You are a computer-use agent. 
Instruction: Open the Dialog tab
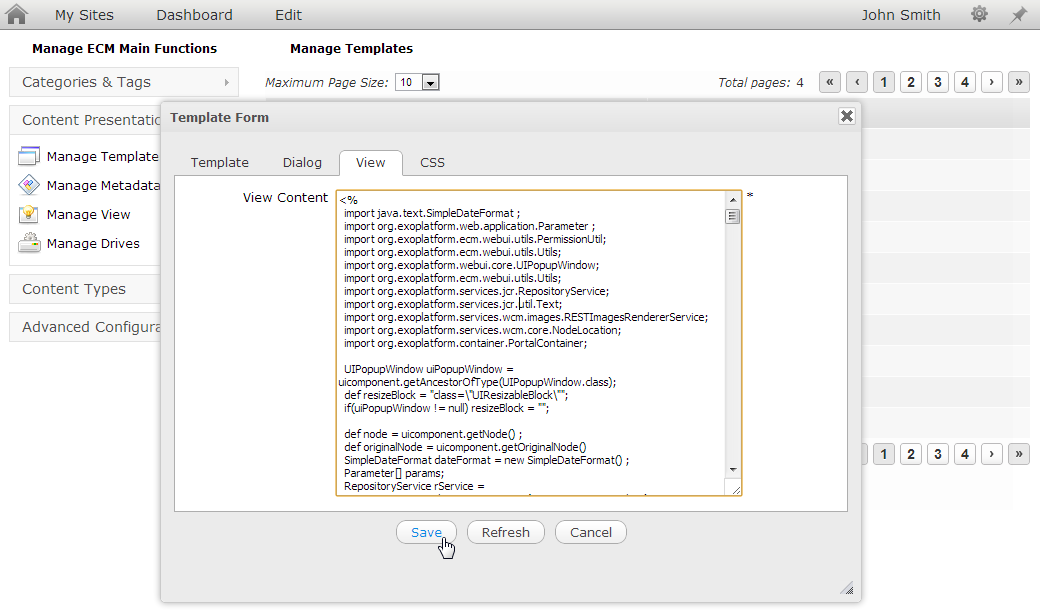coord(302,162)
